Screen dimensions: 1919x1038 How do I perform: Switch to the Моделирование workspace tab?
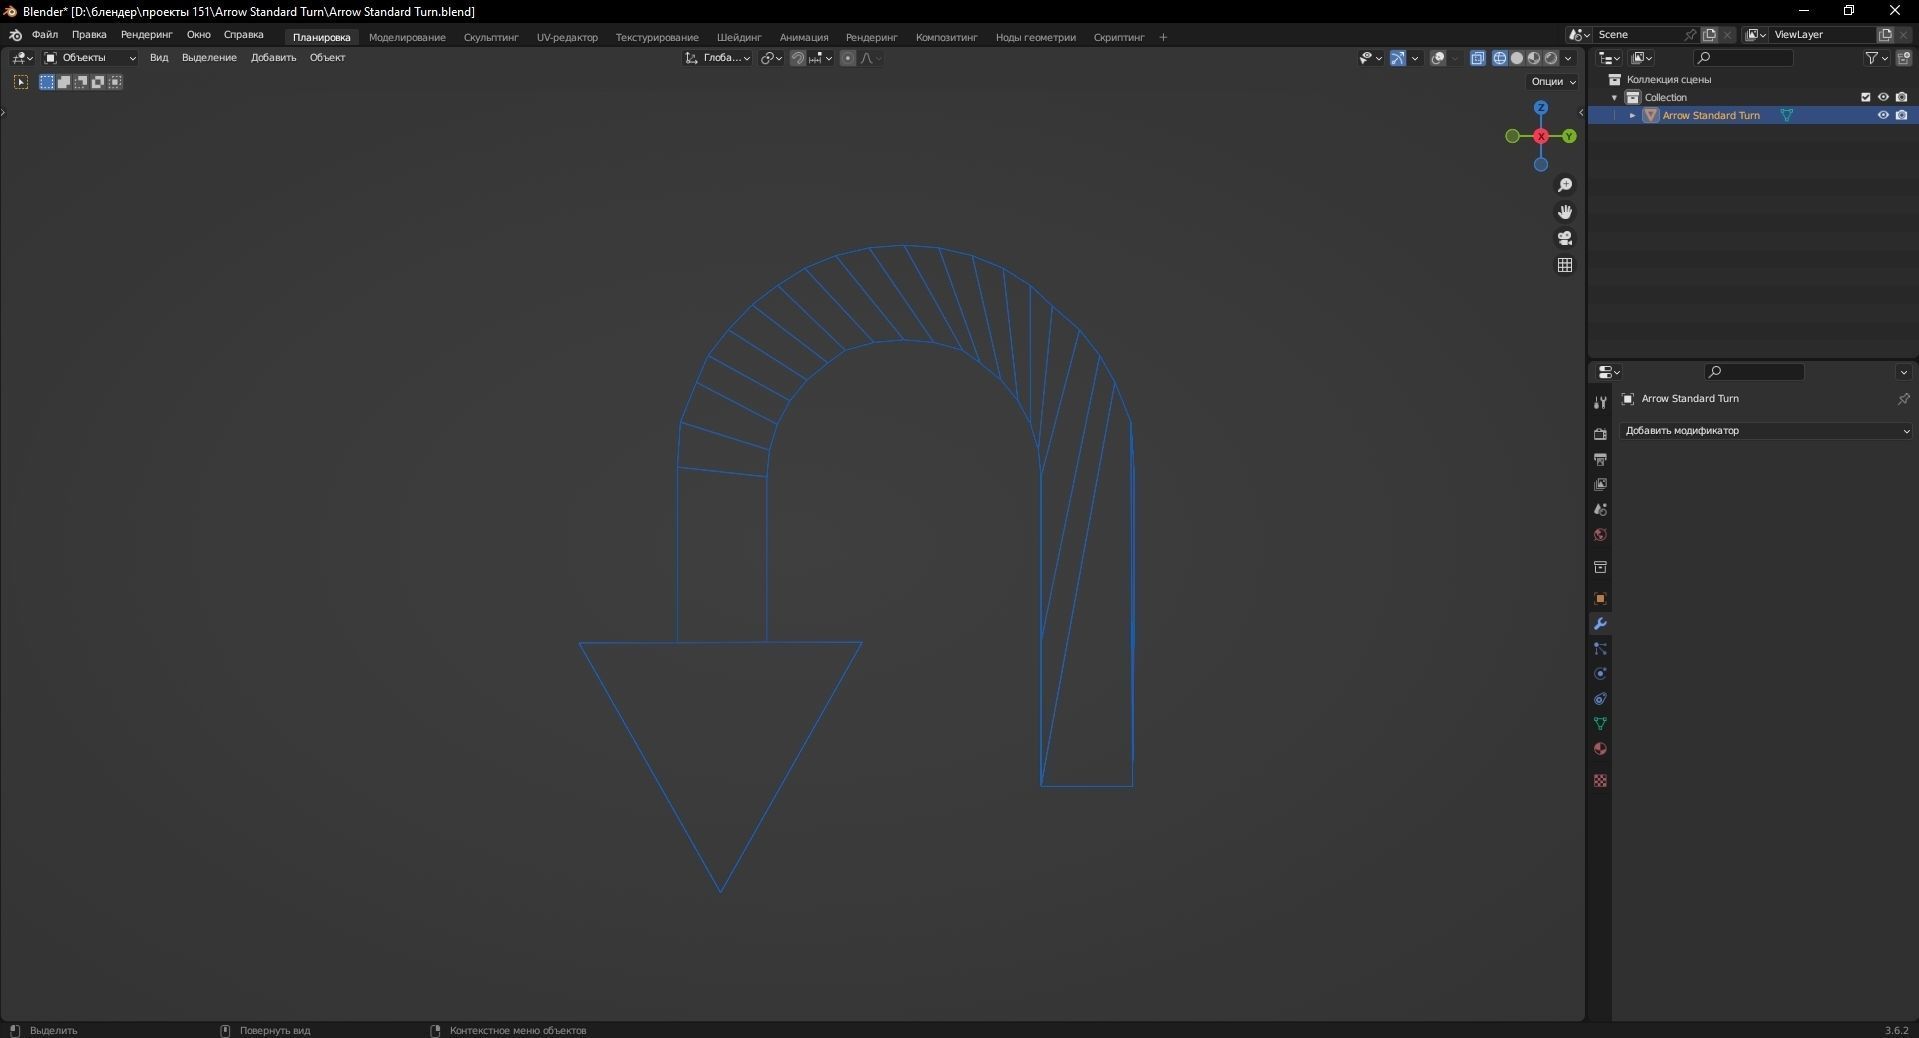click(x=407, y=37)
